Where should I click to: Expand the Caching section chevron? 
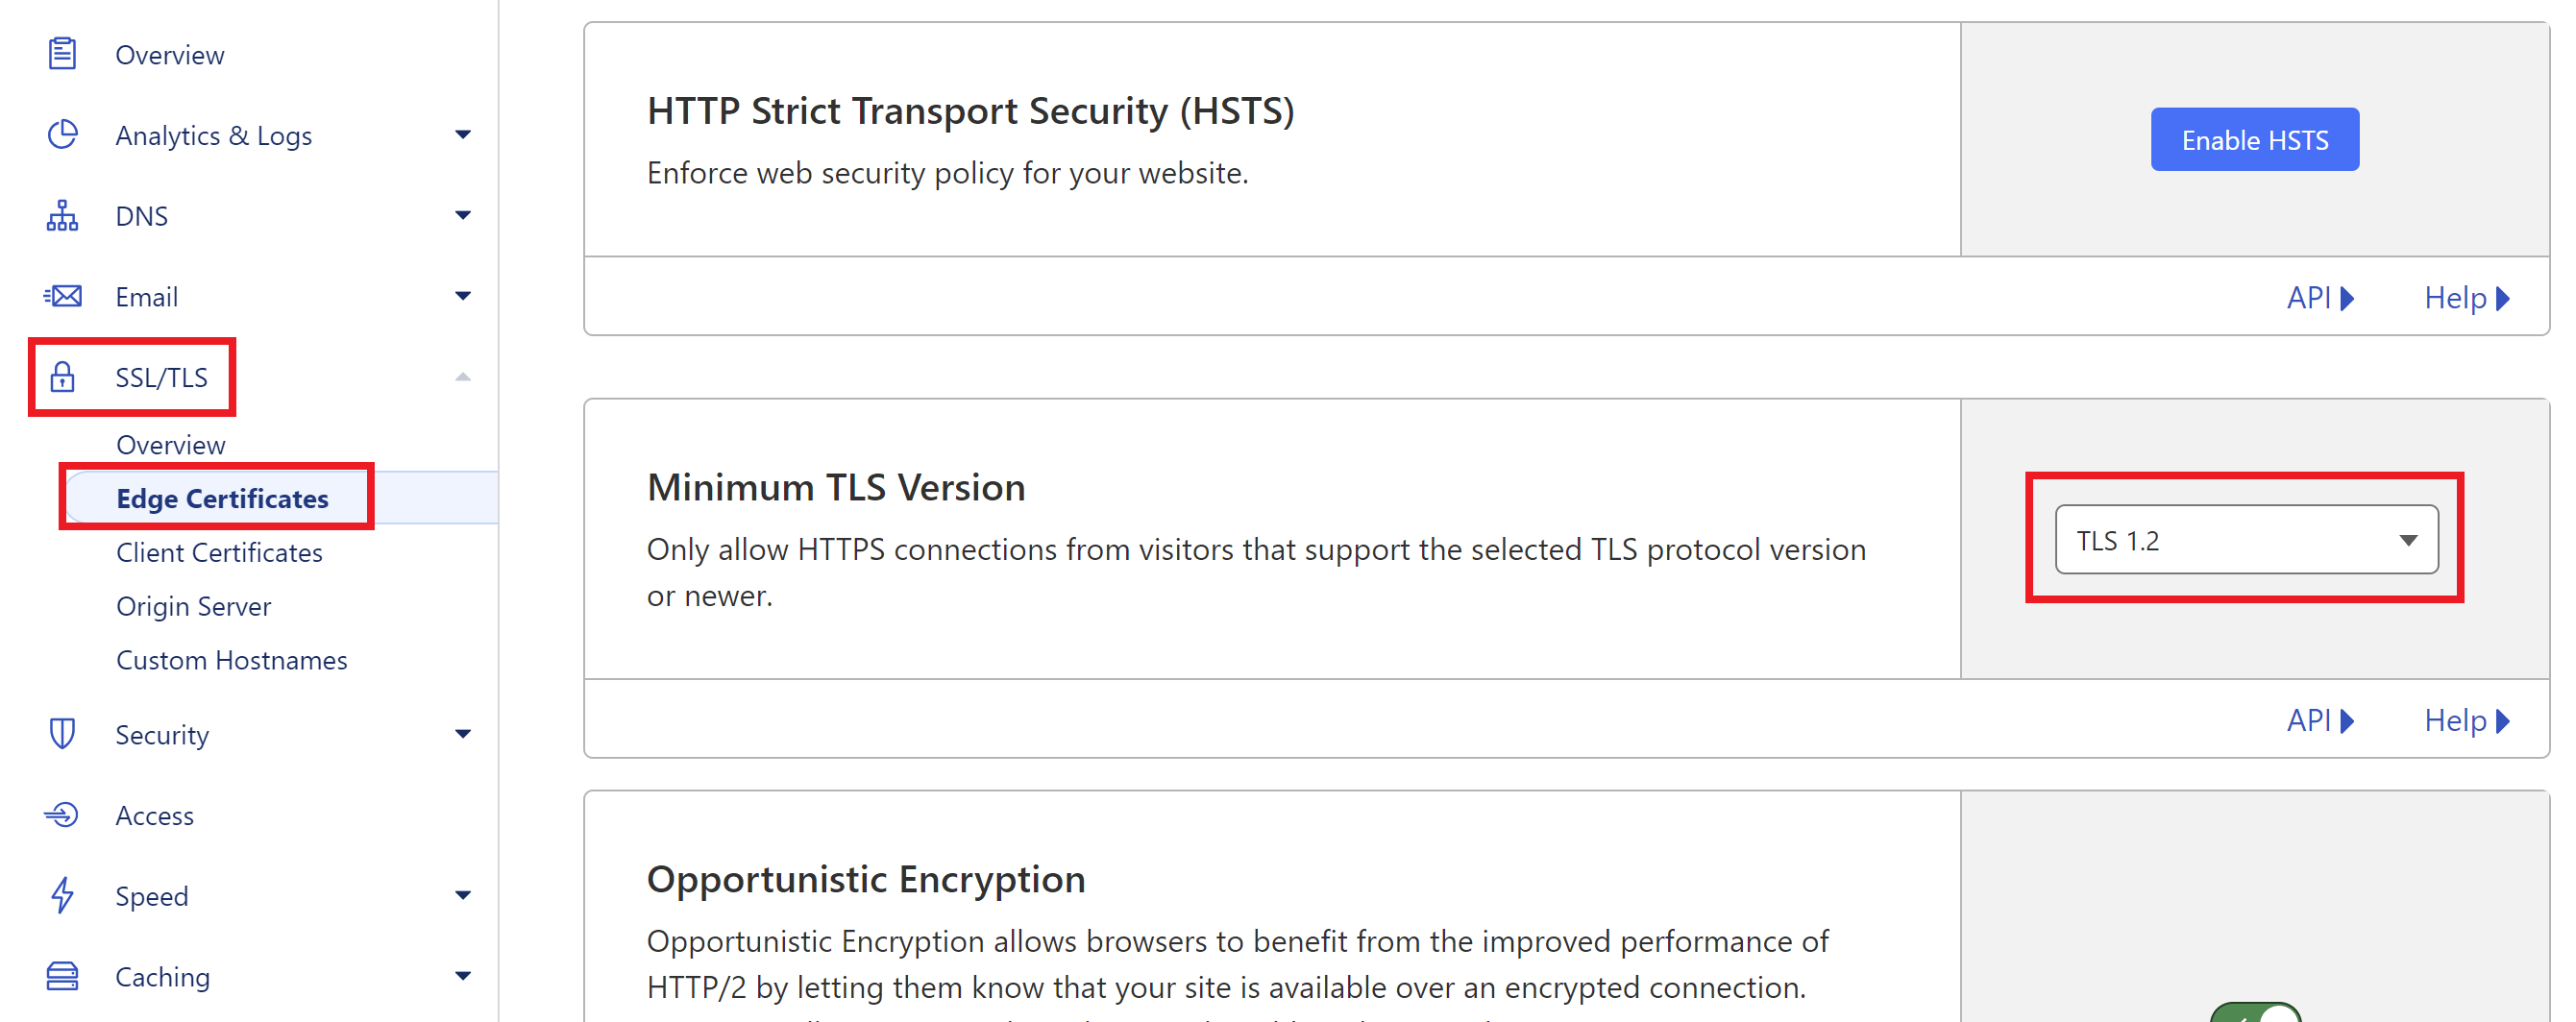coord(462,976)
